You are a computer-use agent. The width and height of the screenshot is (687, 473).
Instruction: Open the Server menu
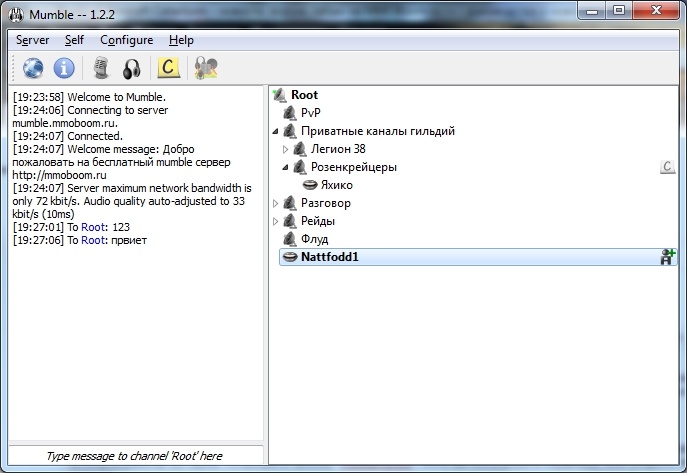[32, 40]
